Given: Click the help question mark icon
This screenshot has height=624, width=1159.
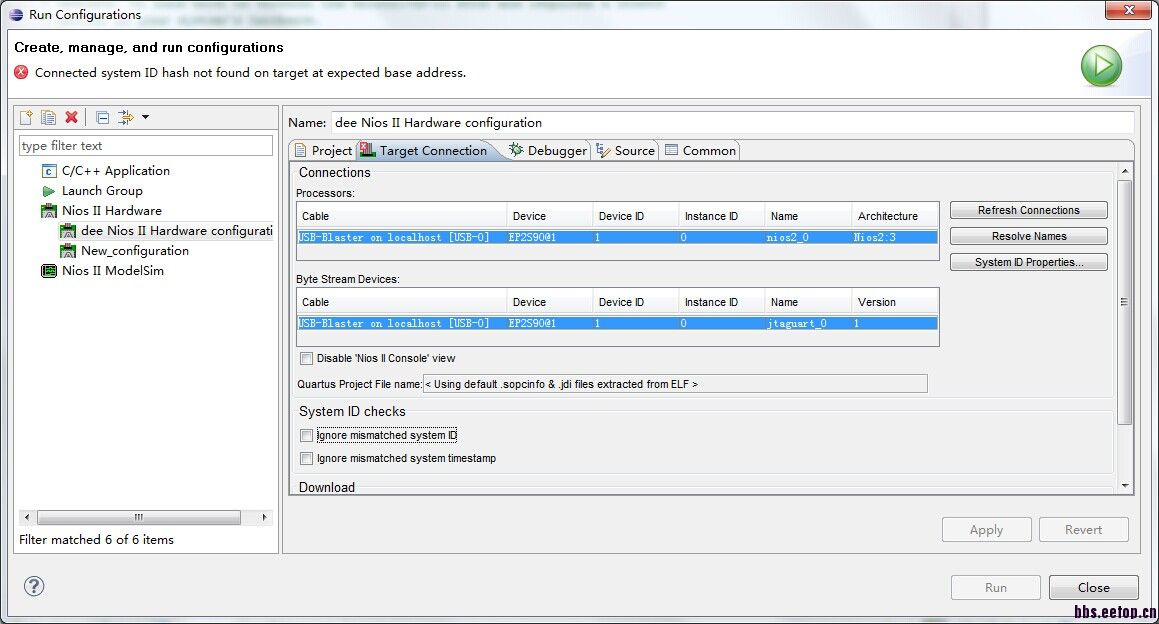Looking at the screenshot, I should (34, 586).
